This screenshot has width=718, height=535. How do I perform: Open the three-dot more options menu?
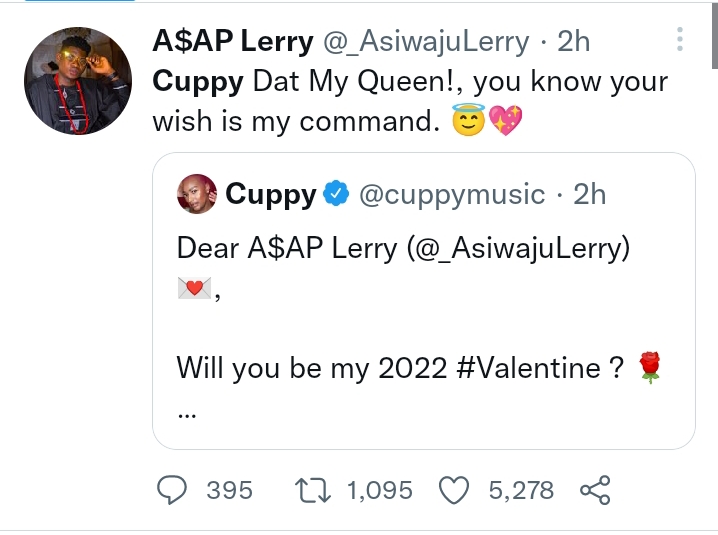click(x=680, y=39)
